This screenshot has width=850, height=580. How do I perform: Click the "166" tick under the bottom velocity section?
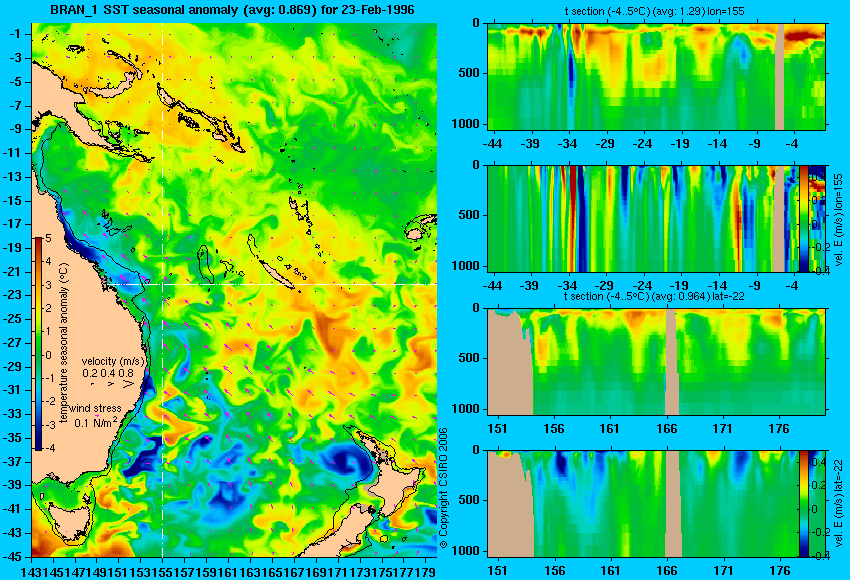667,571
